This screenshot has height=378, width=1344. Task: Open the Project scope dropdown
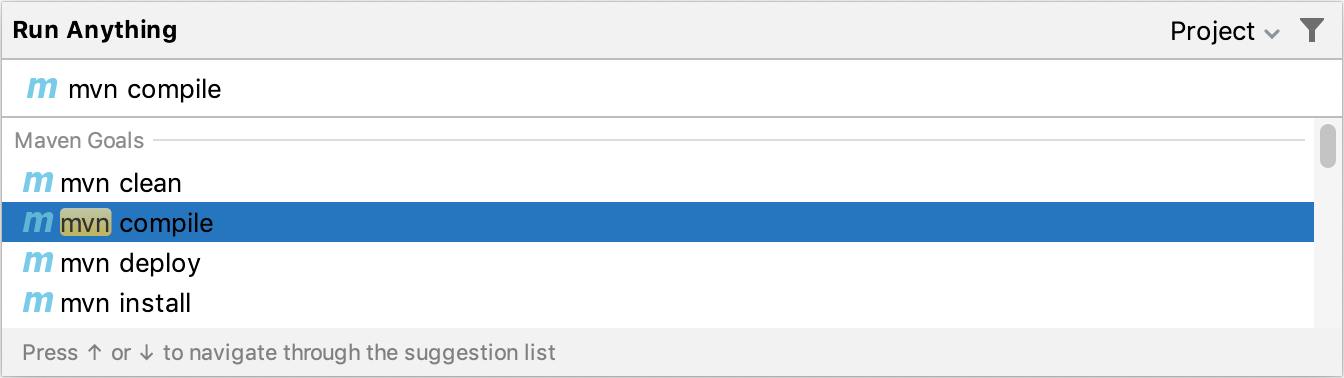pos(1225,32)
